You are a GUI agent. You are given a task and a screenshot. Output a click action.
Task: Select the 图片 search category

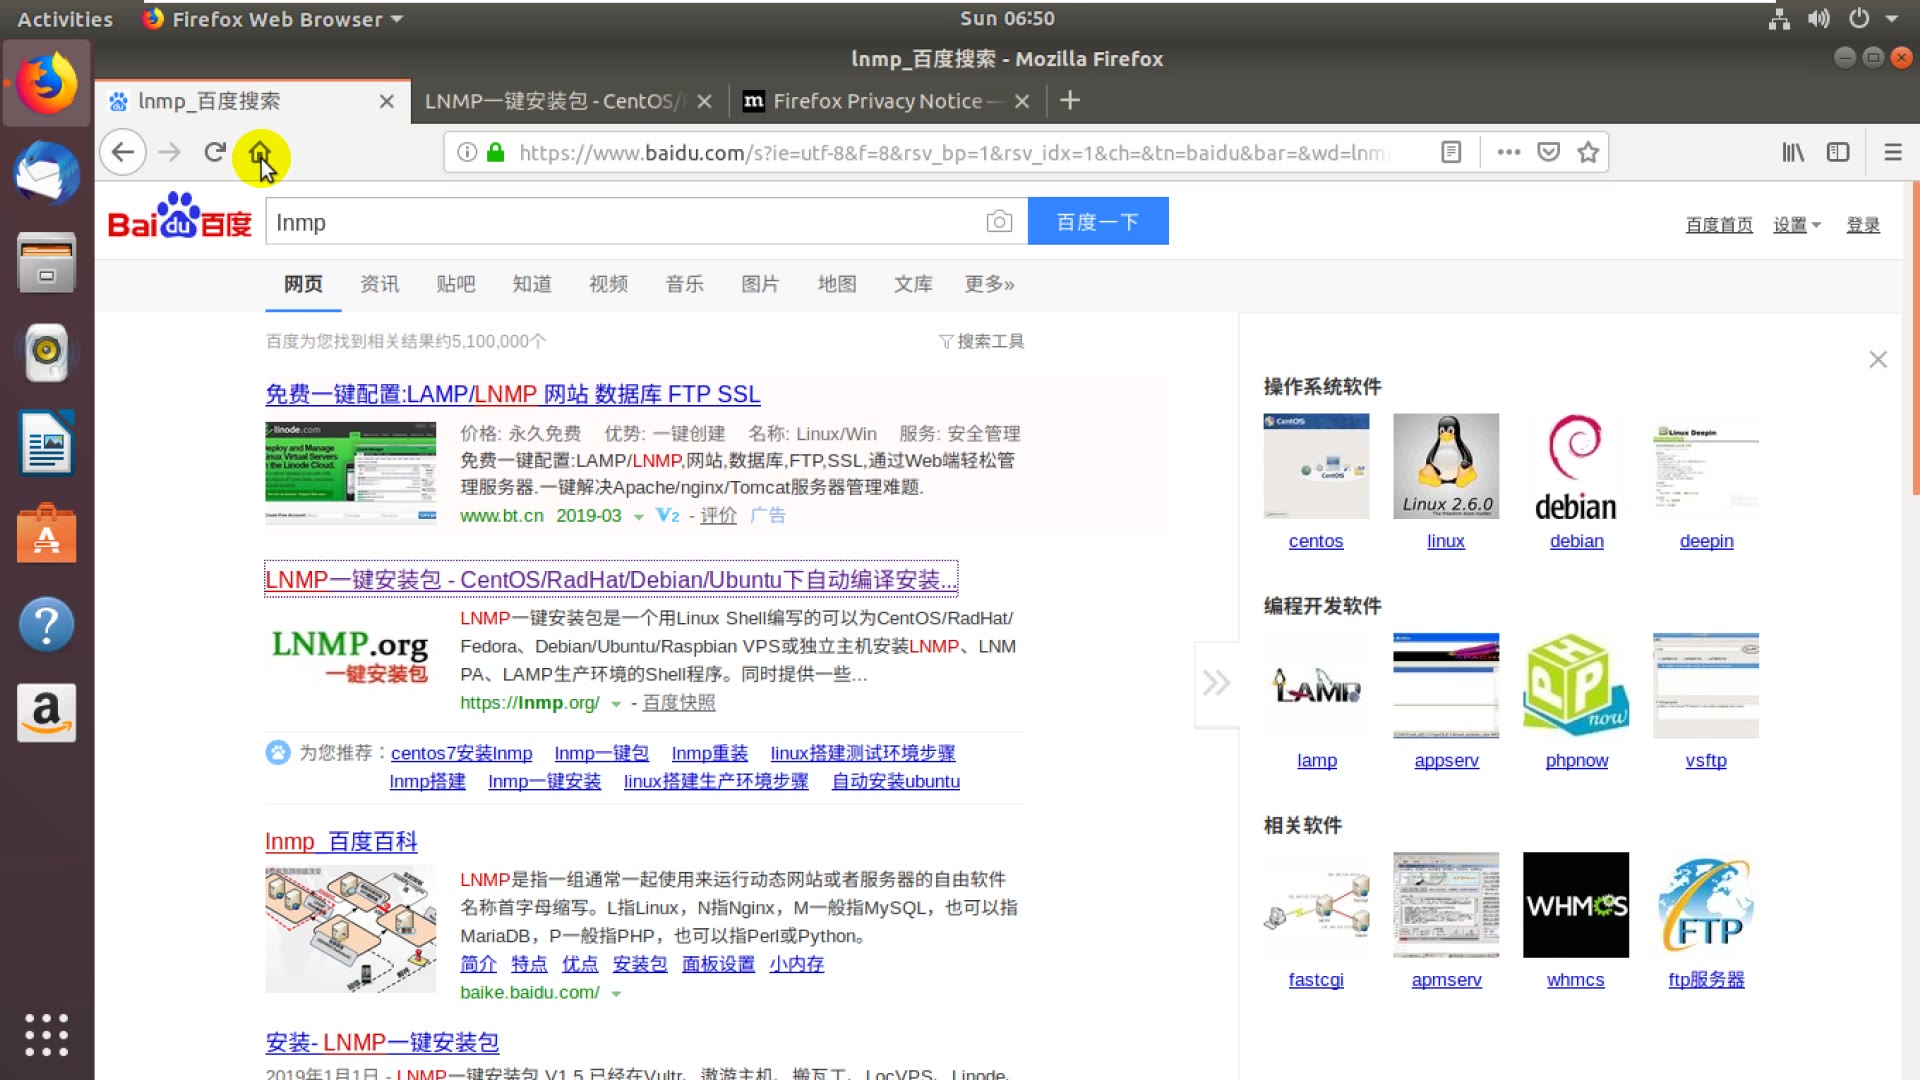point(760,284)
